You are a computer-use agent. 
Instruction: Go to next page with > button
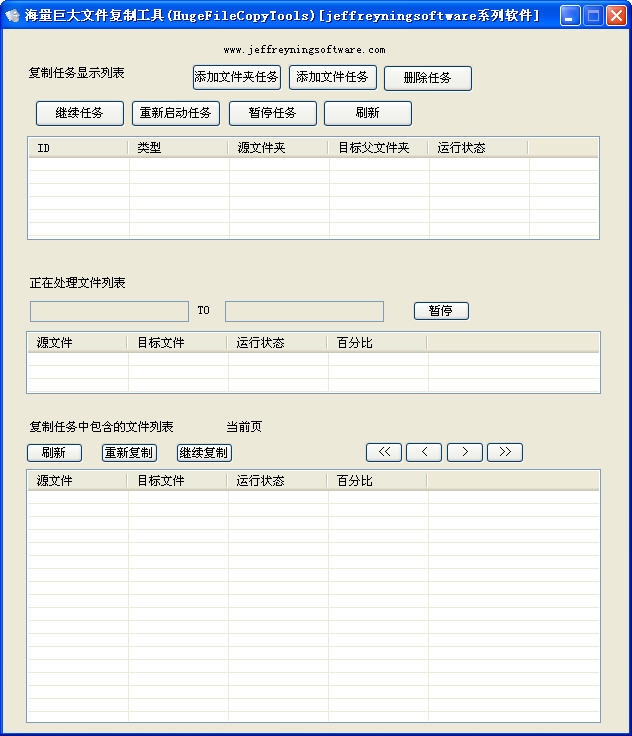coord(465,452)
